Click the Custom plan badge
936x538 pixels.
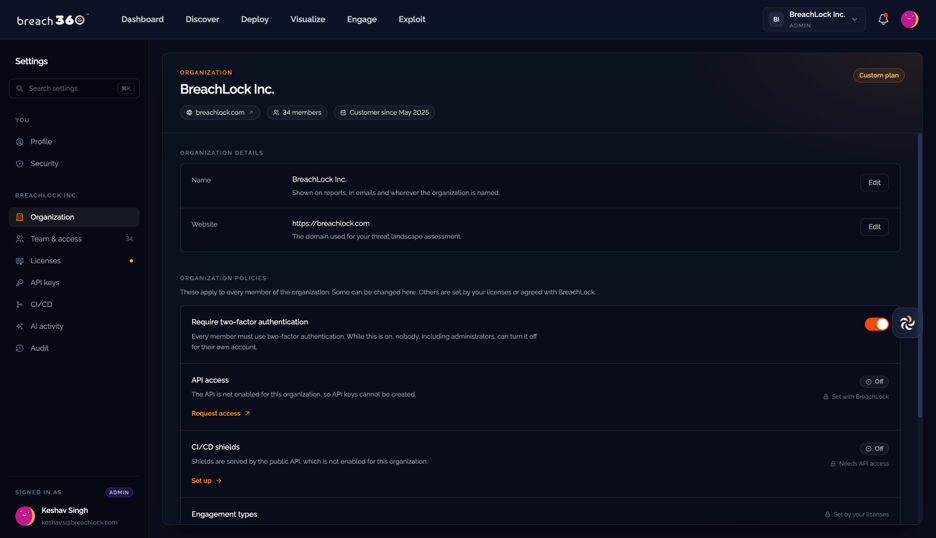click(879, 75)
